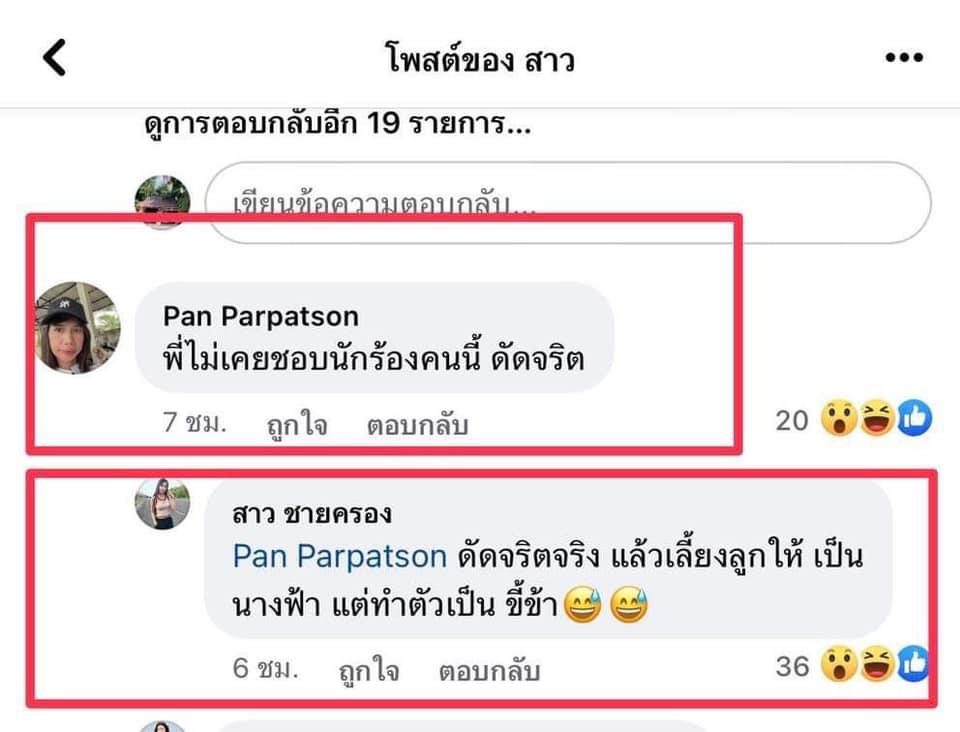Click the blue 'Pan Parpatson' mention in the reply
Image resolution: width=960 pixels, height=732 pixels.
(340, 556)
